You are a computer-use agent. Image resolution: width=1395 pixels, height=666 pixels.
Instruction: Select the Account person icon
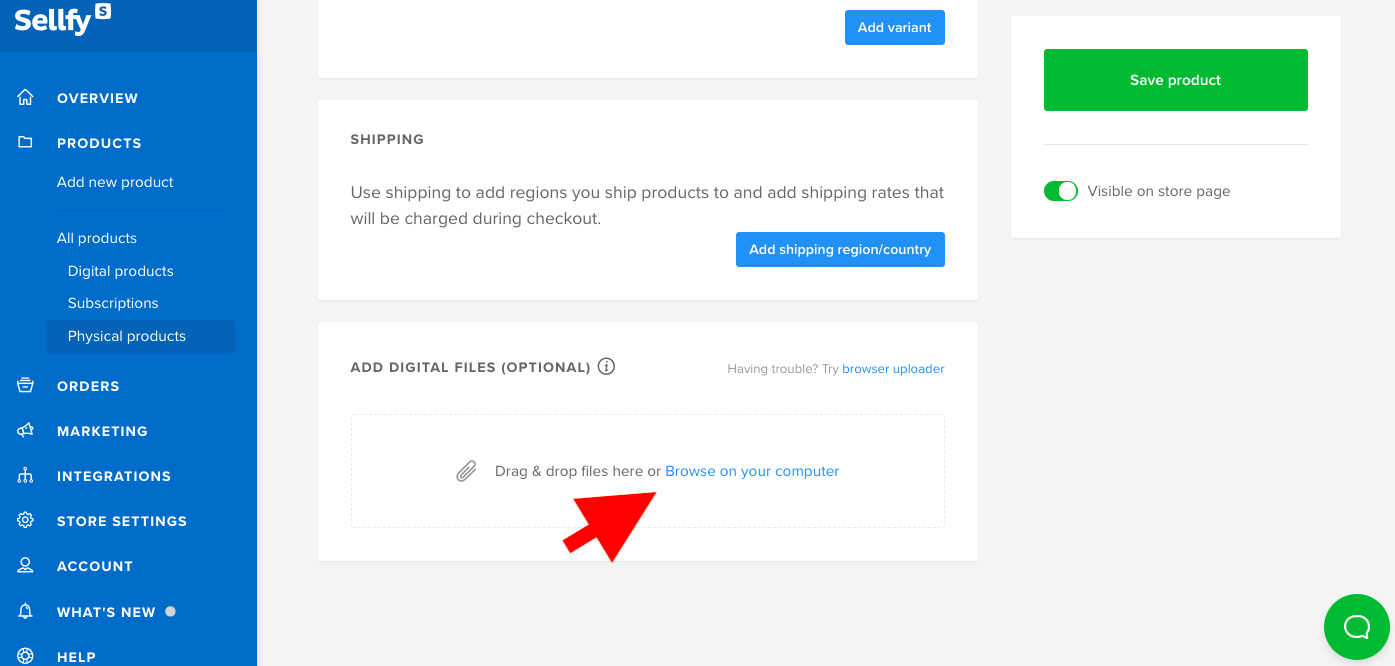tap(24, 565)
